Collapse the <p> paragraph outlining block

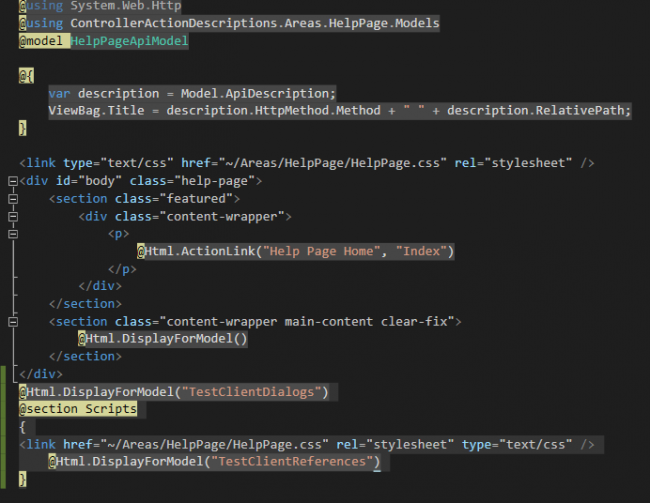13,234
